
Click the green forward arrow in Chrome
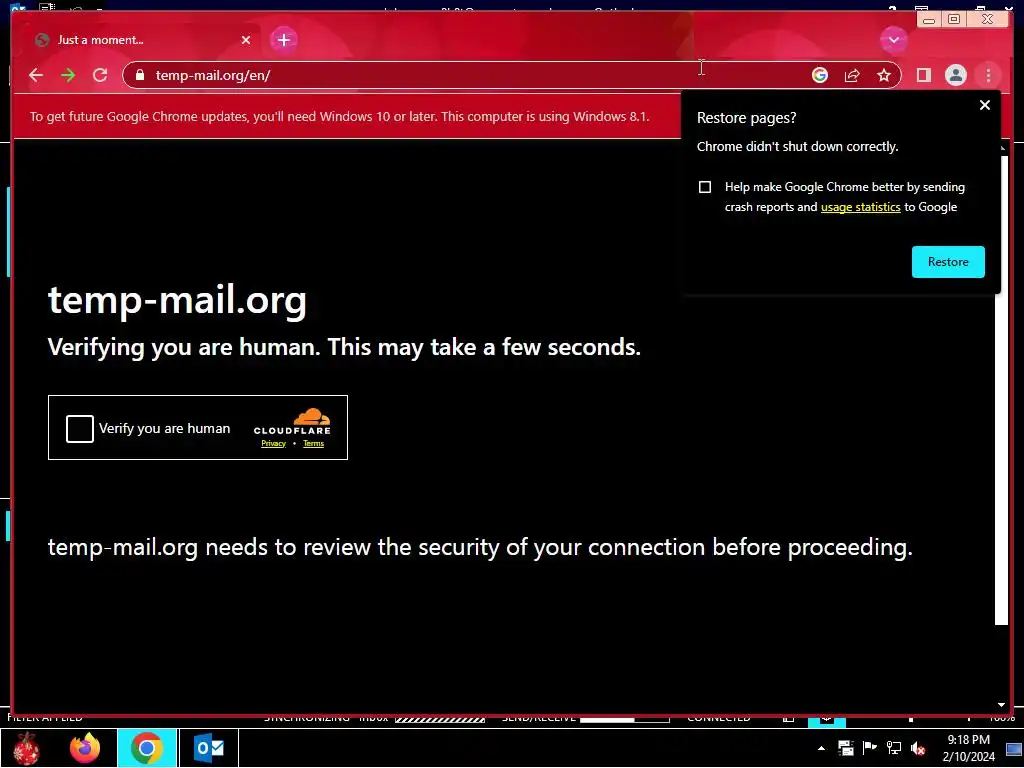68,75
